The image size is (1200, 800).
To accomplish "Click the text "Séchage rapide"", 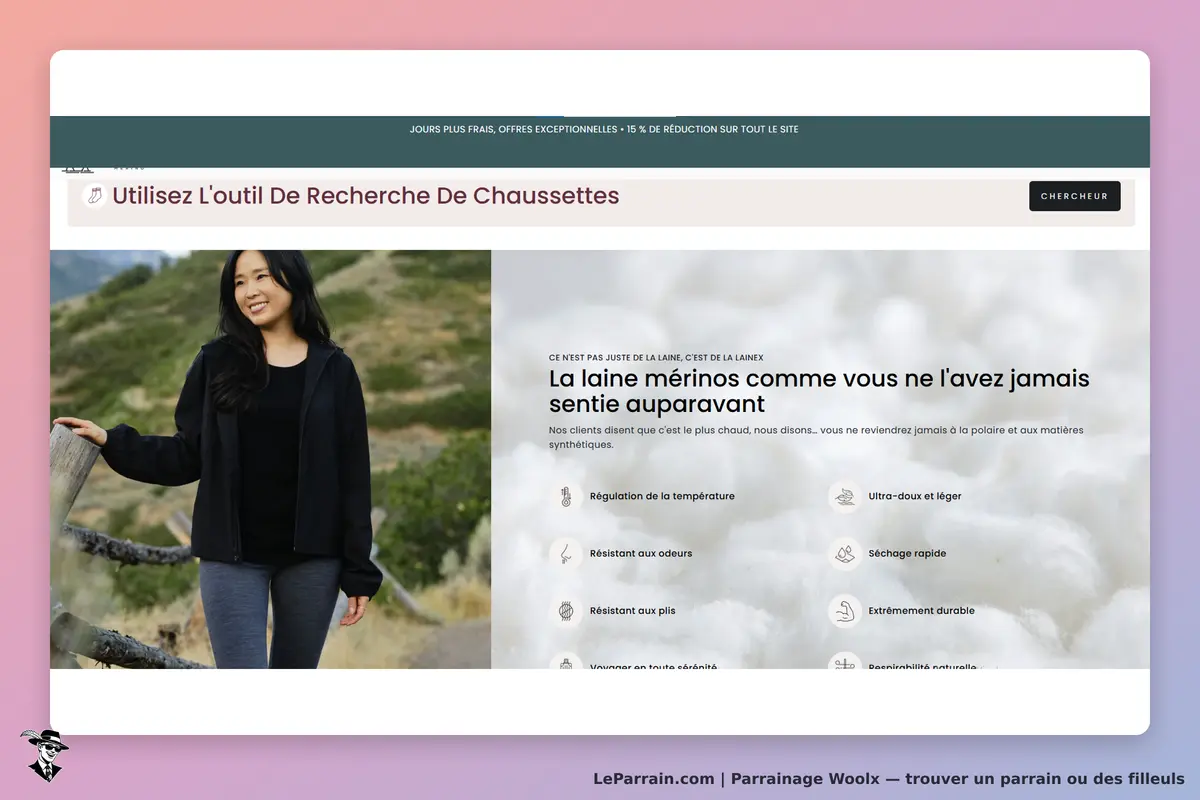I will tap(907, 553).
